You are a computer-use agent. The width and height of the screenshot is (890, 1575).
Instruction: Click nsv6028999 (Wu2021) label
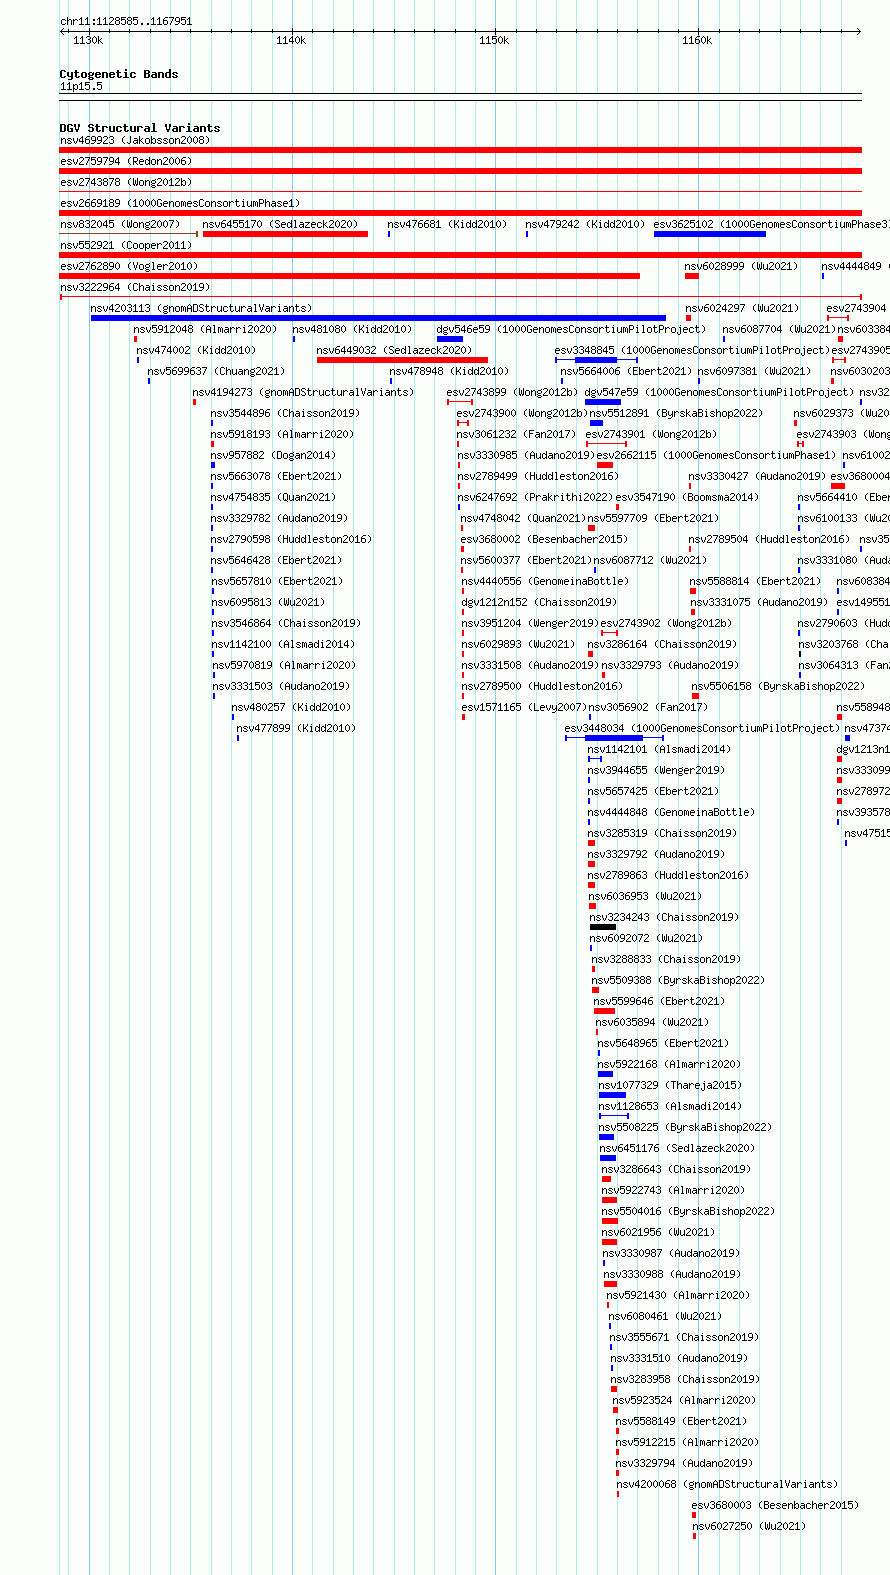(741, 266)
